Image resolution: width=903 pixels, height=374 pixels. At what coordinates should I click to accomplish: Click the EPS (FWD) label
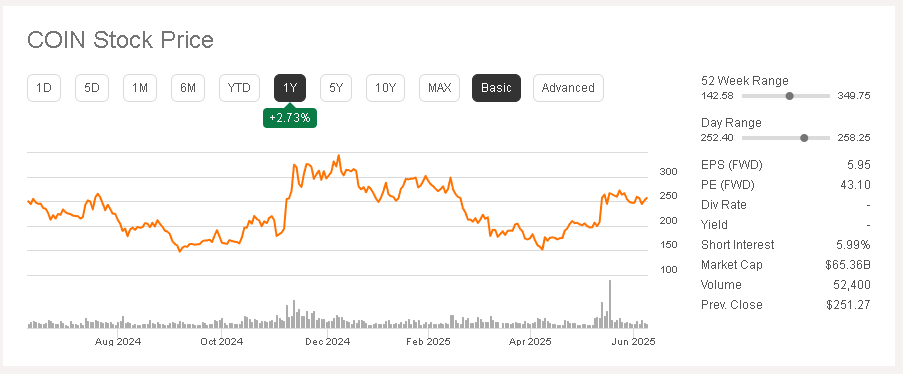tap(731, 165)
